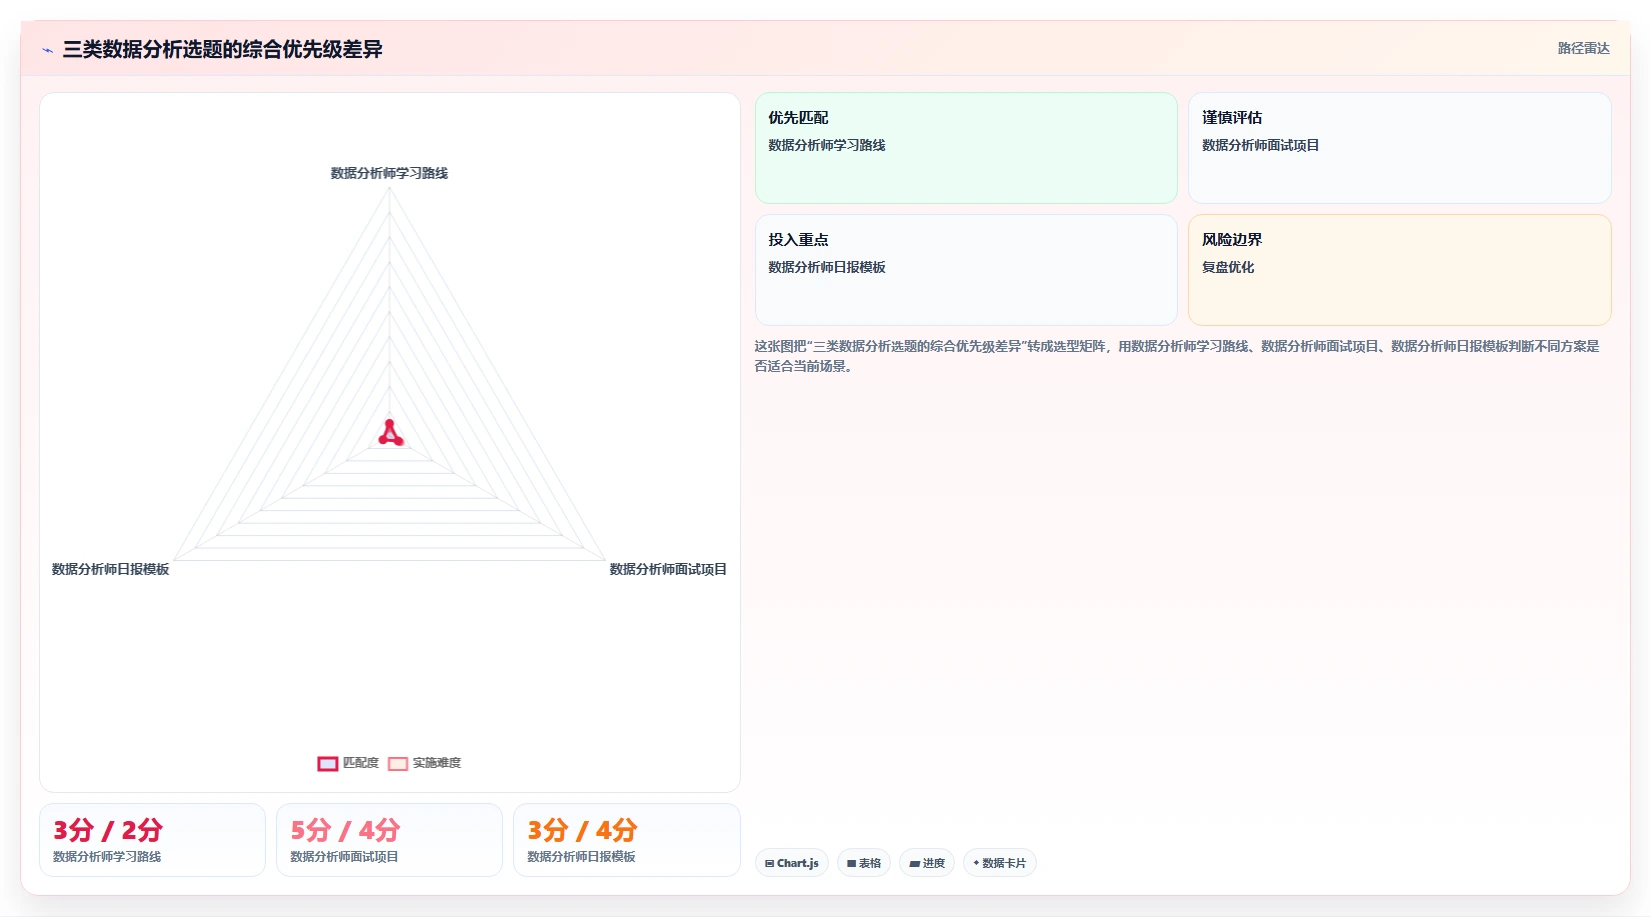Click the 进度 tag chip
The width and height of the screenshot is (1651, 917).
pyautogui.click(x=927, y=863)
